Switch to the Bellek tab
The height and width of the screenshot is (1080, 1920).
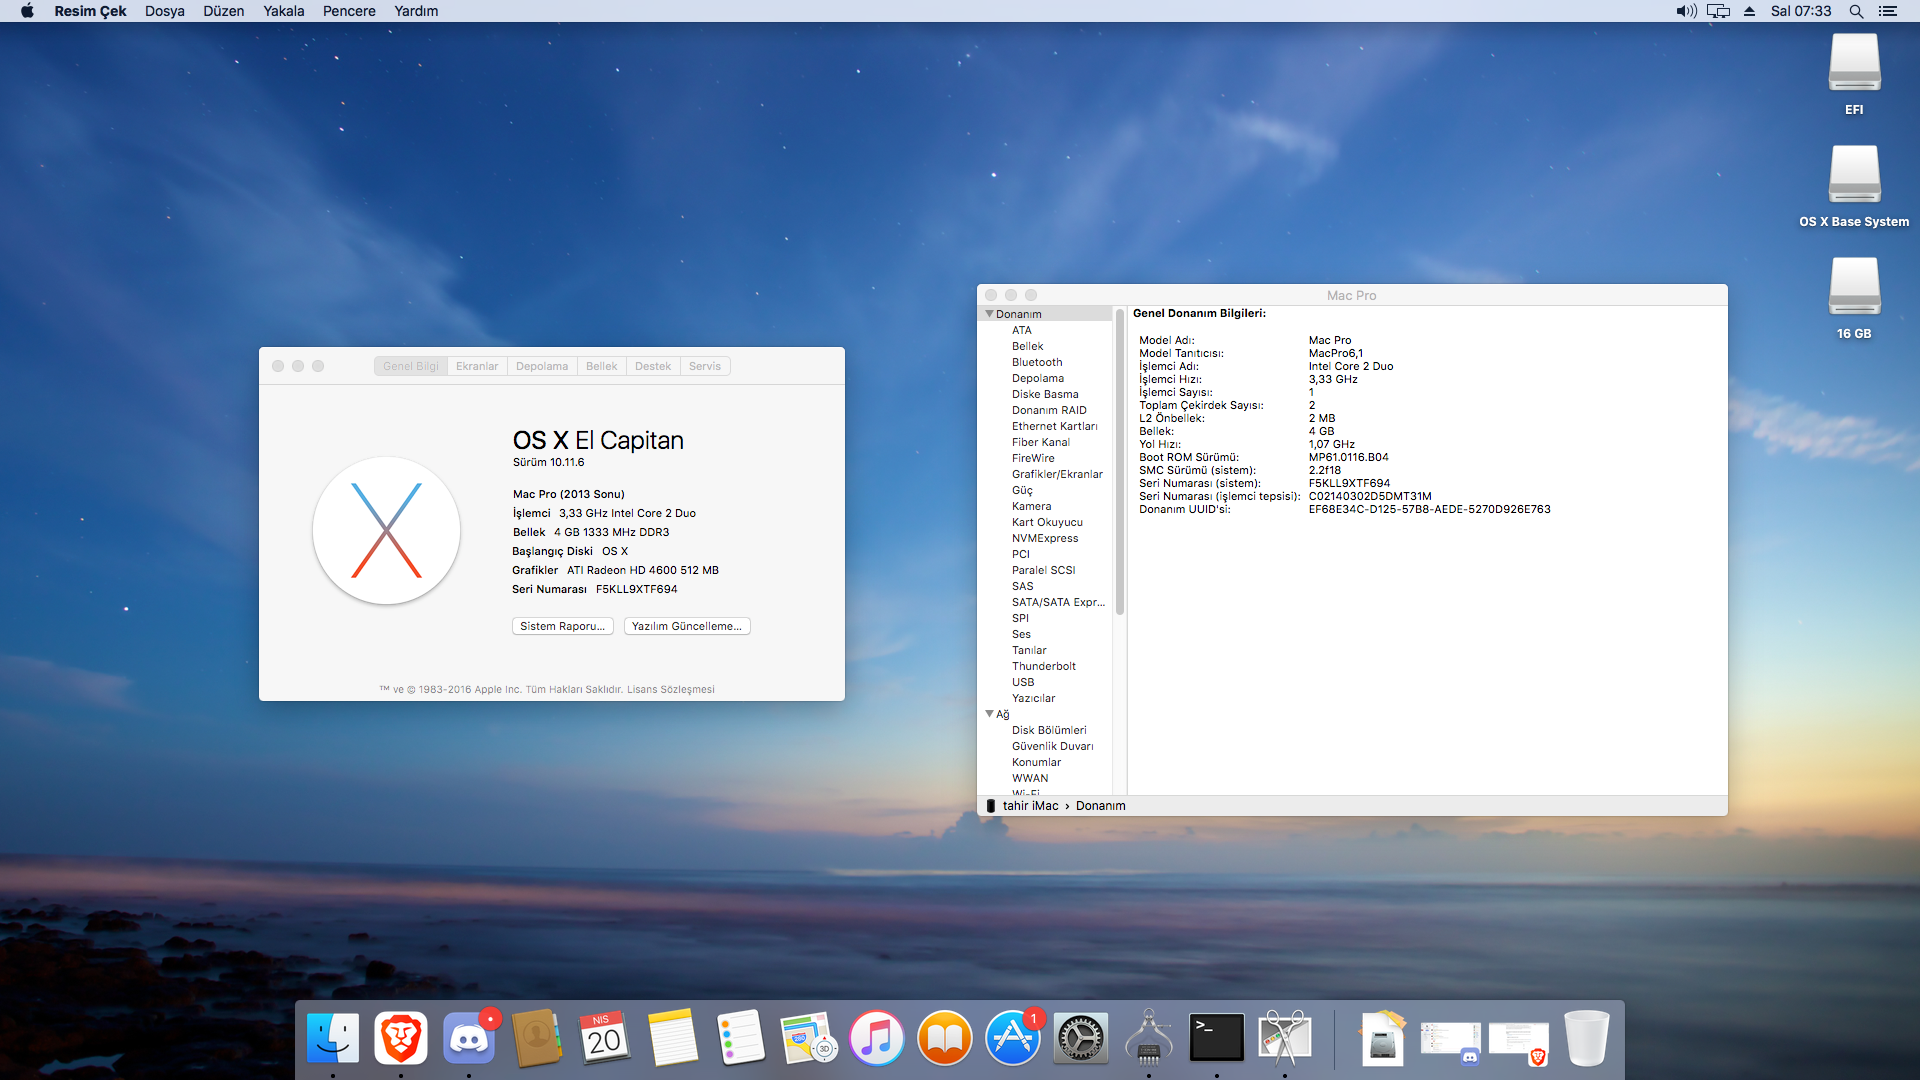click(601, 366)
